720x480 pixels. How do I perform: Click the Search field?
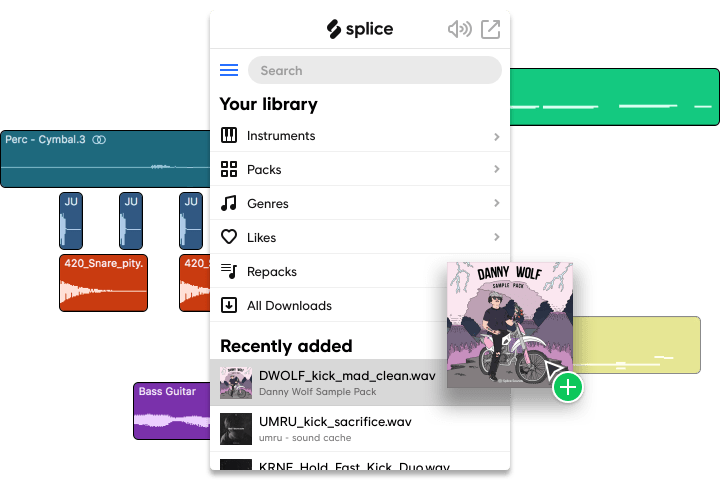click(x=375, y=70)
